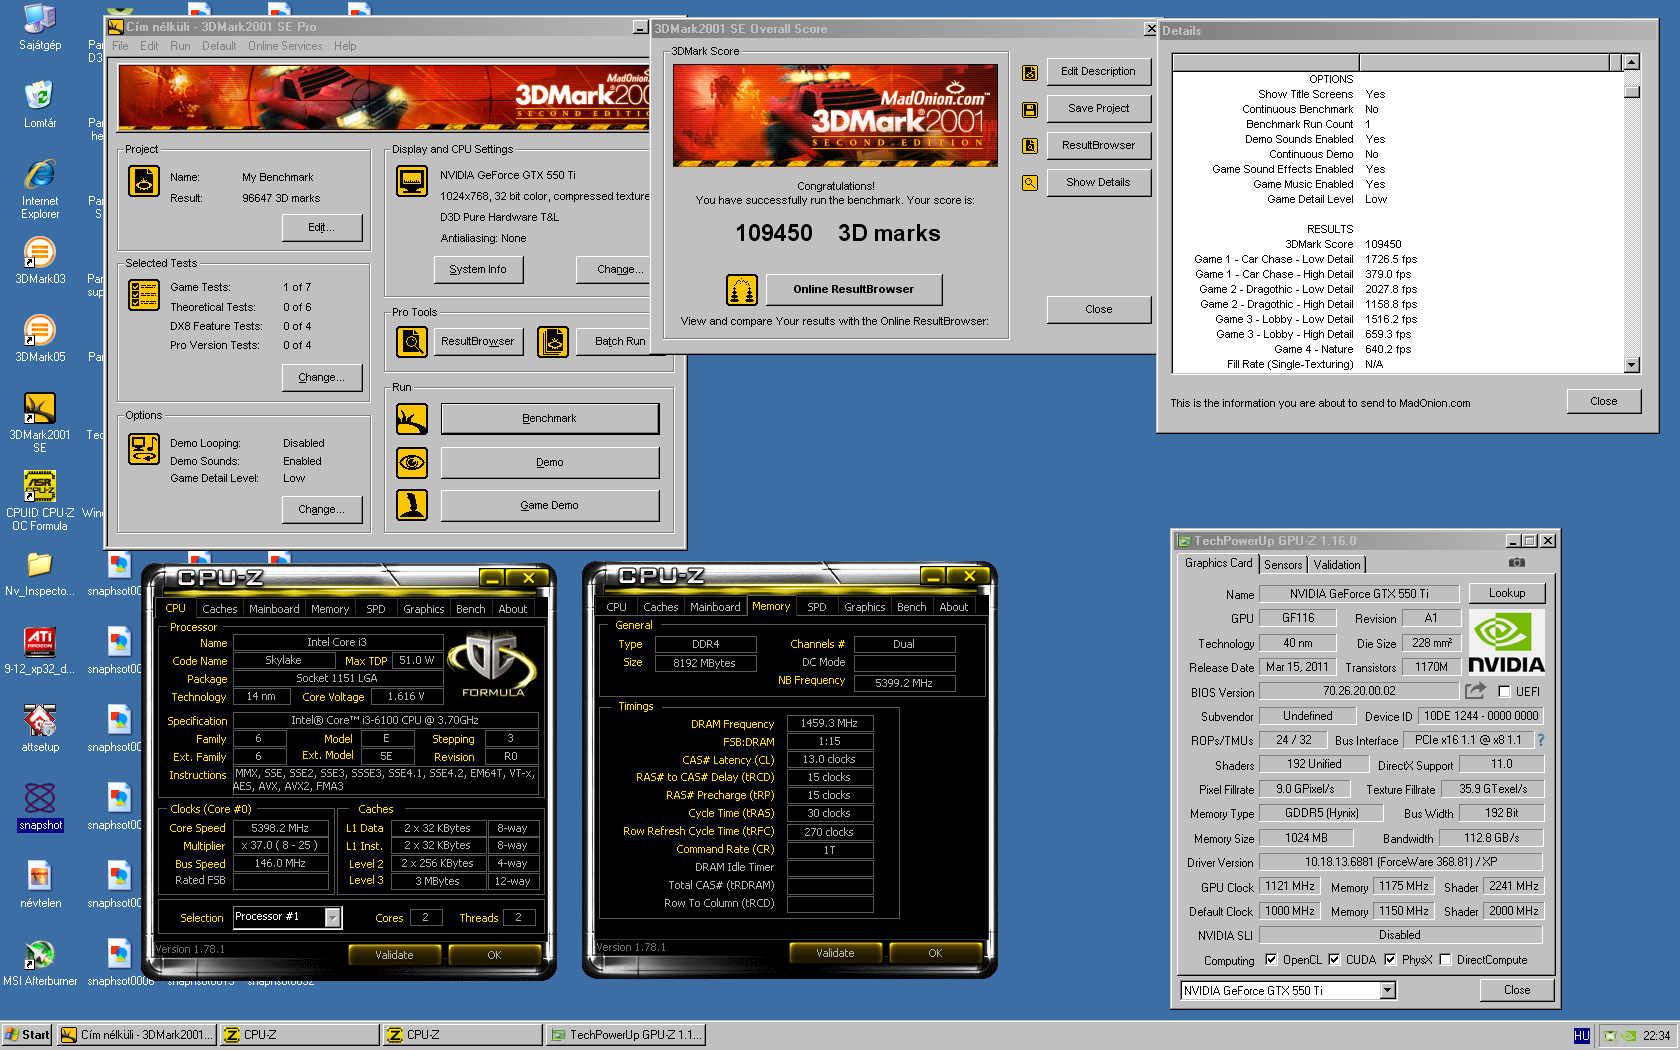
Task: Click the Save Project disk icon
Action: [x=1030, y=110]
